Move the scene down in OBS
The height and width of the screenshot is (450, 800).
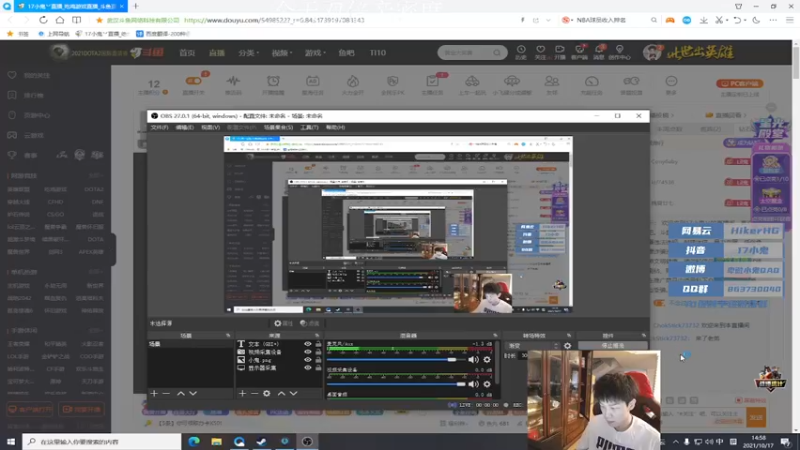click(x=193, y=393)
